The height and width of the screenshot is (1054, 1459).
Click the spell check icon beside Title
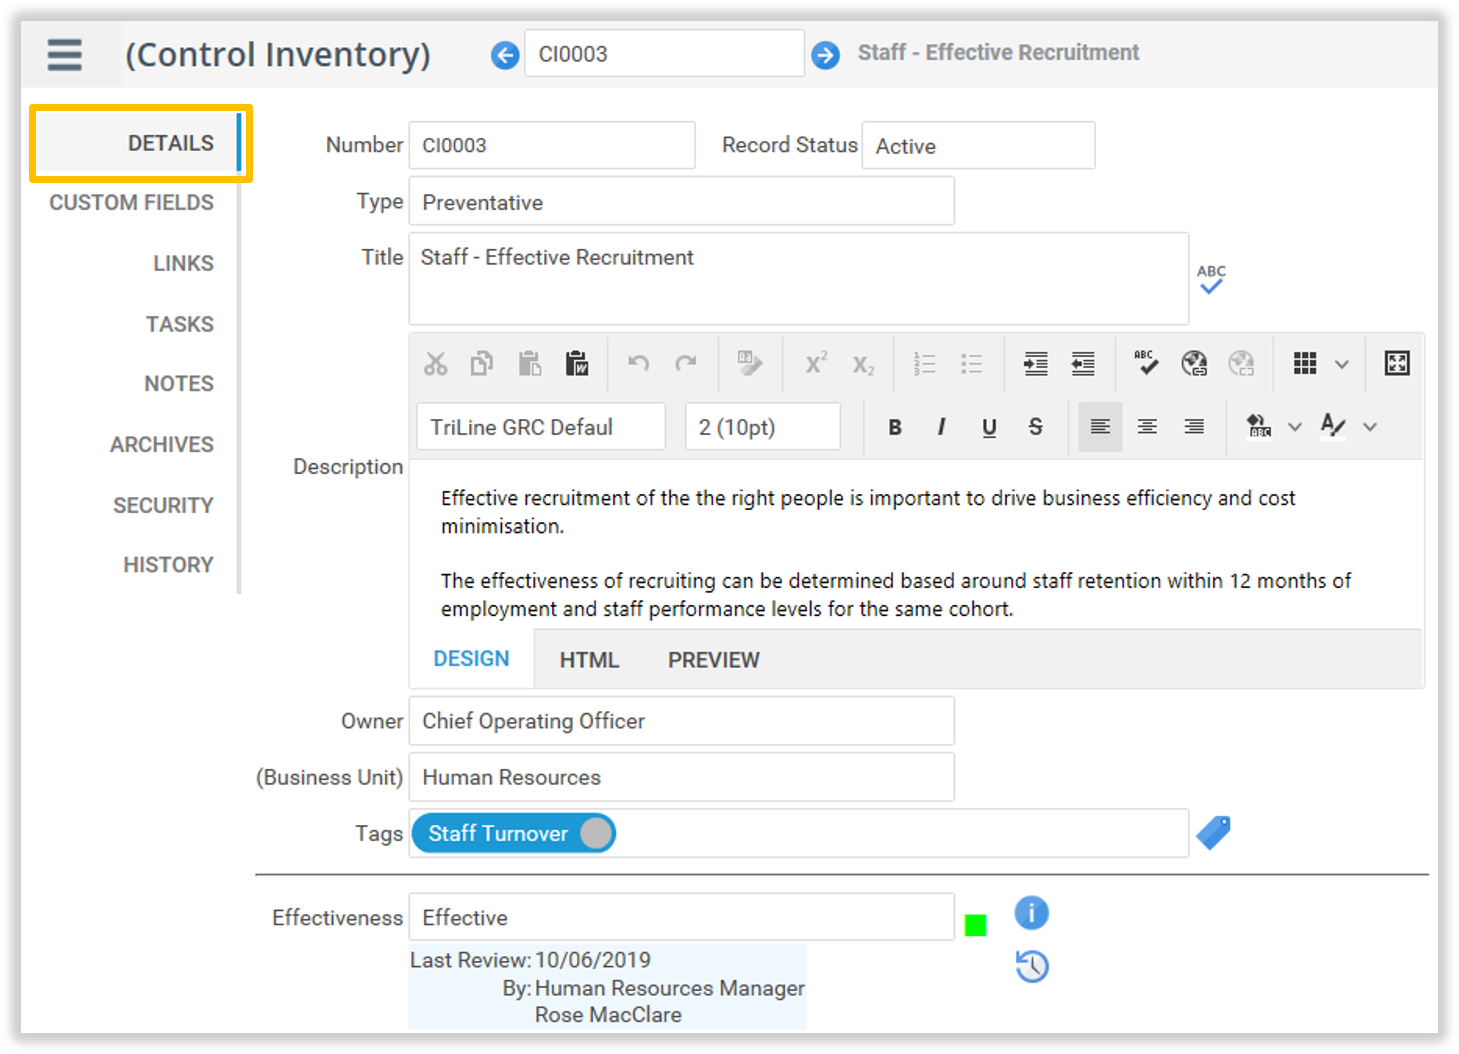coord(1211,279)
